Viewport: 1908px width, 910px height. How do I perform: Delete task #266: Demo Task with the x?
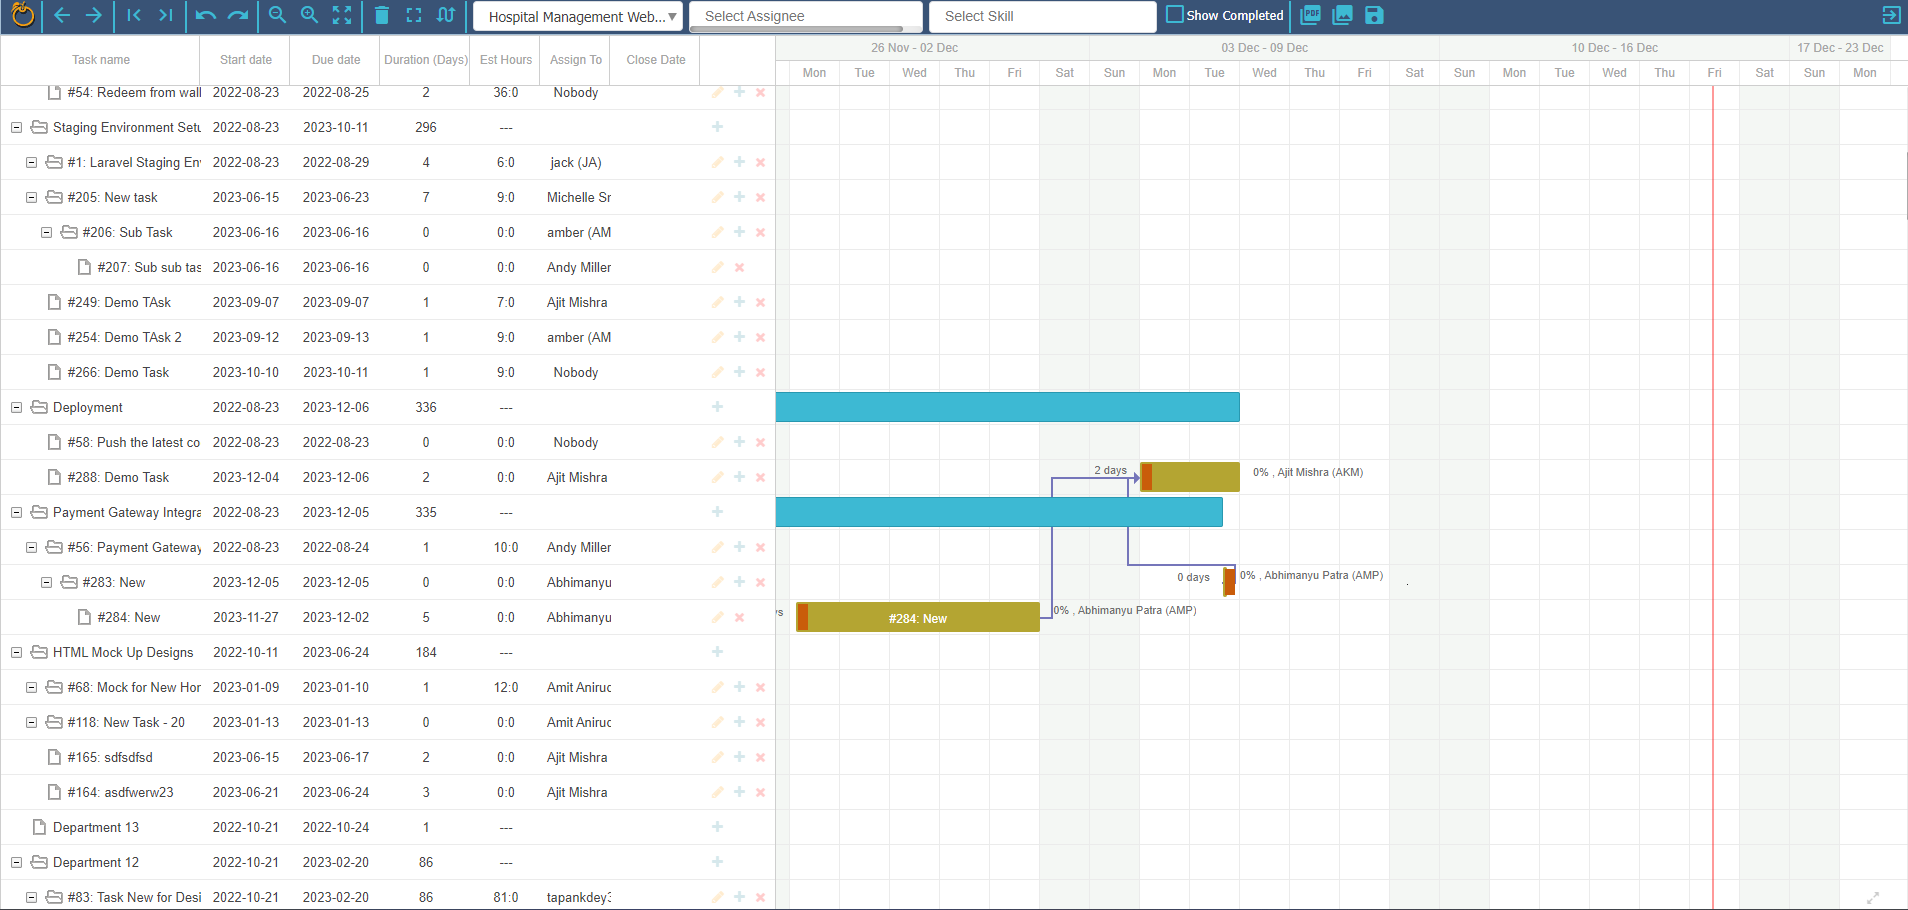pyautogui.click(x=760, y=372)
